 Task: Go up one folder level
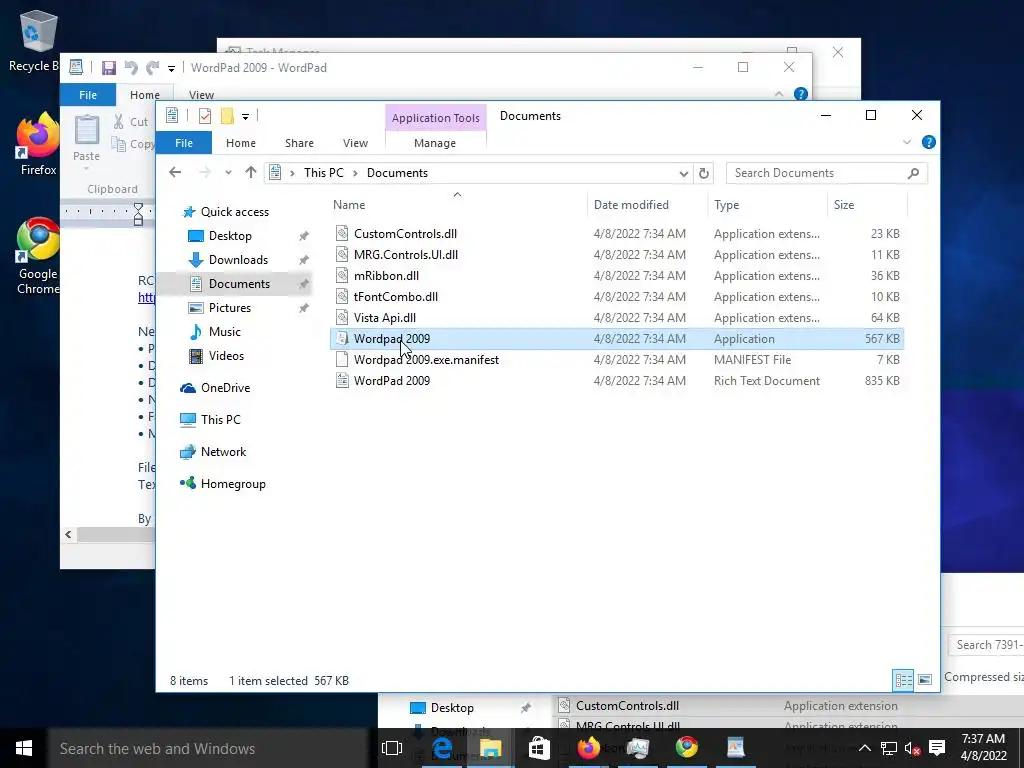(251, 172)
